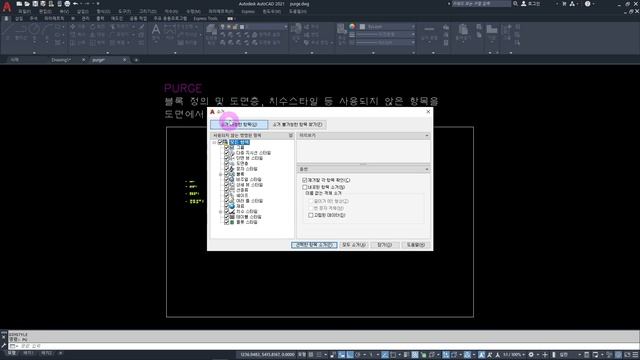This screenshot has height=360, width=640.
Task: Click the Open file quick access icon
Action: tap(27, 4)
